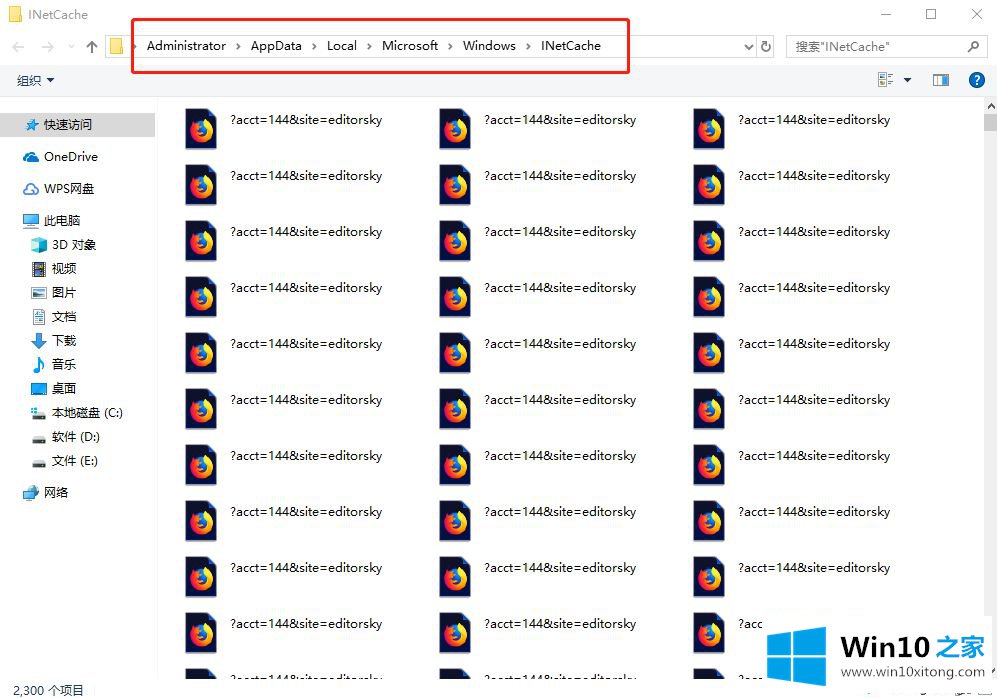
Task: Click OneDrive cloud icon
Action: (x=31, y=157)
